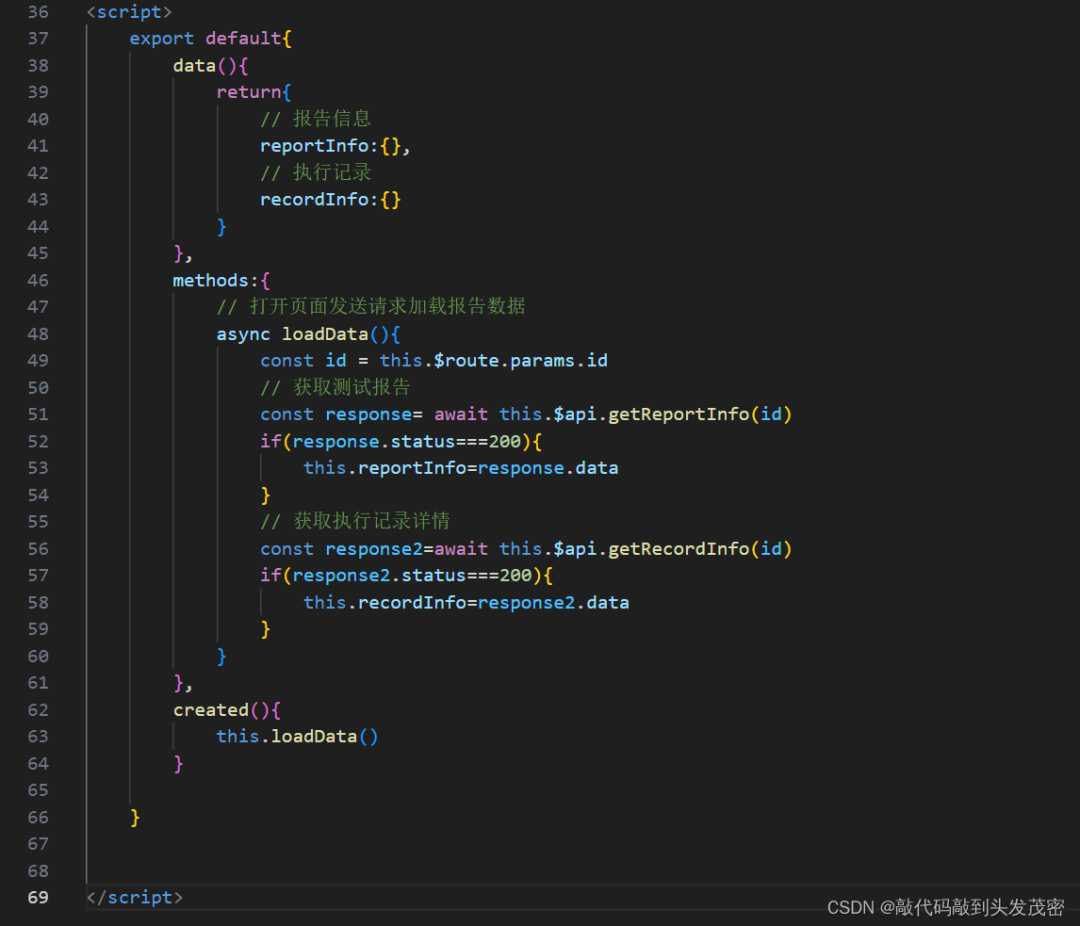Click the opening <script> tag

(129, 12)
